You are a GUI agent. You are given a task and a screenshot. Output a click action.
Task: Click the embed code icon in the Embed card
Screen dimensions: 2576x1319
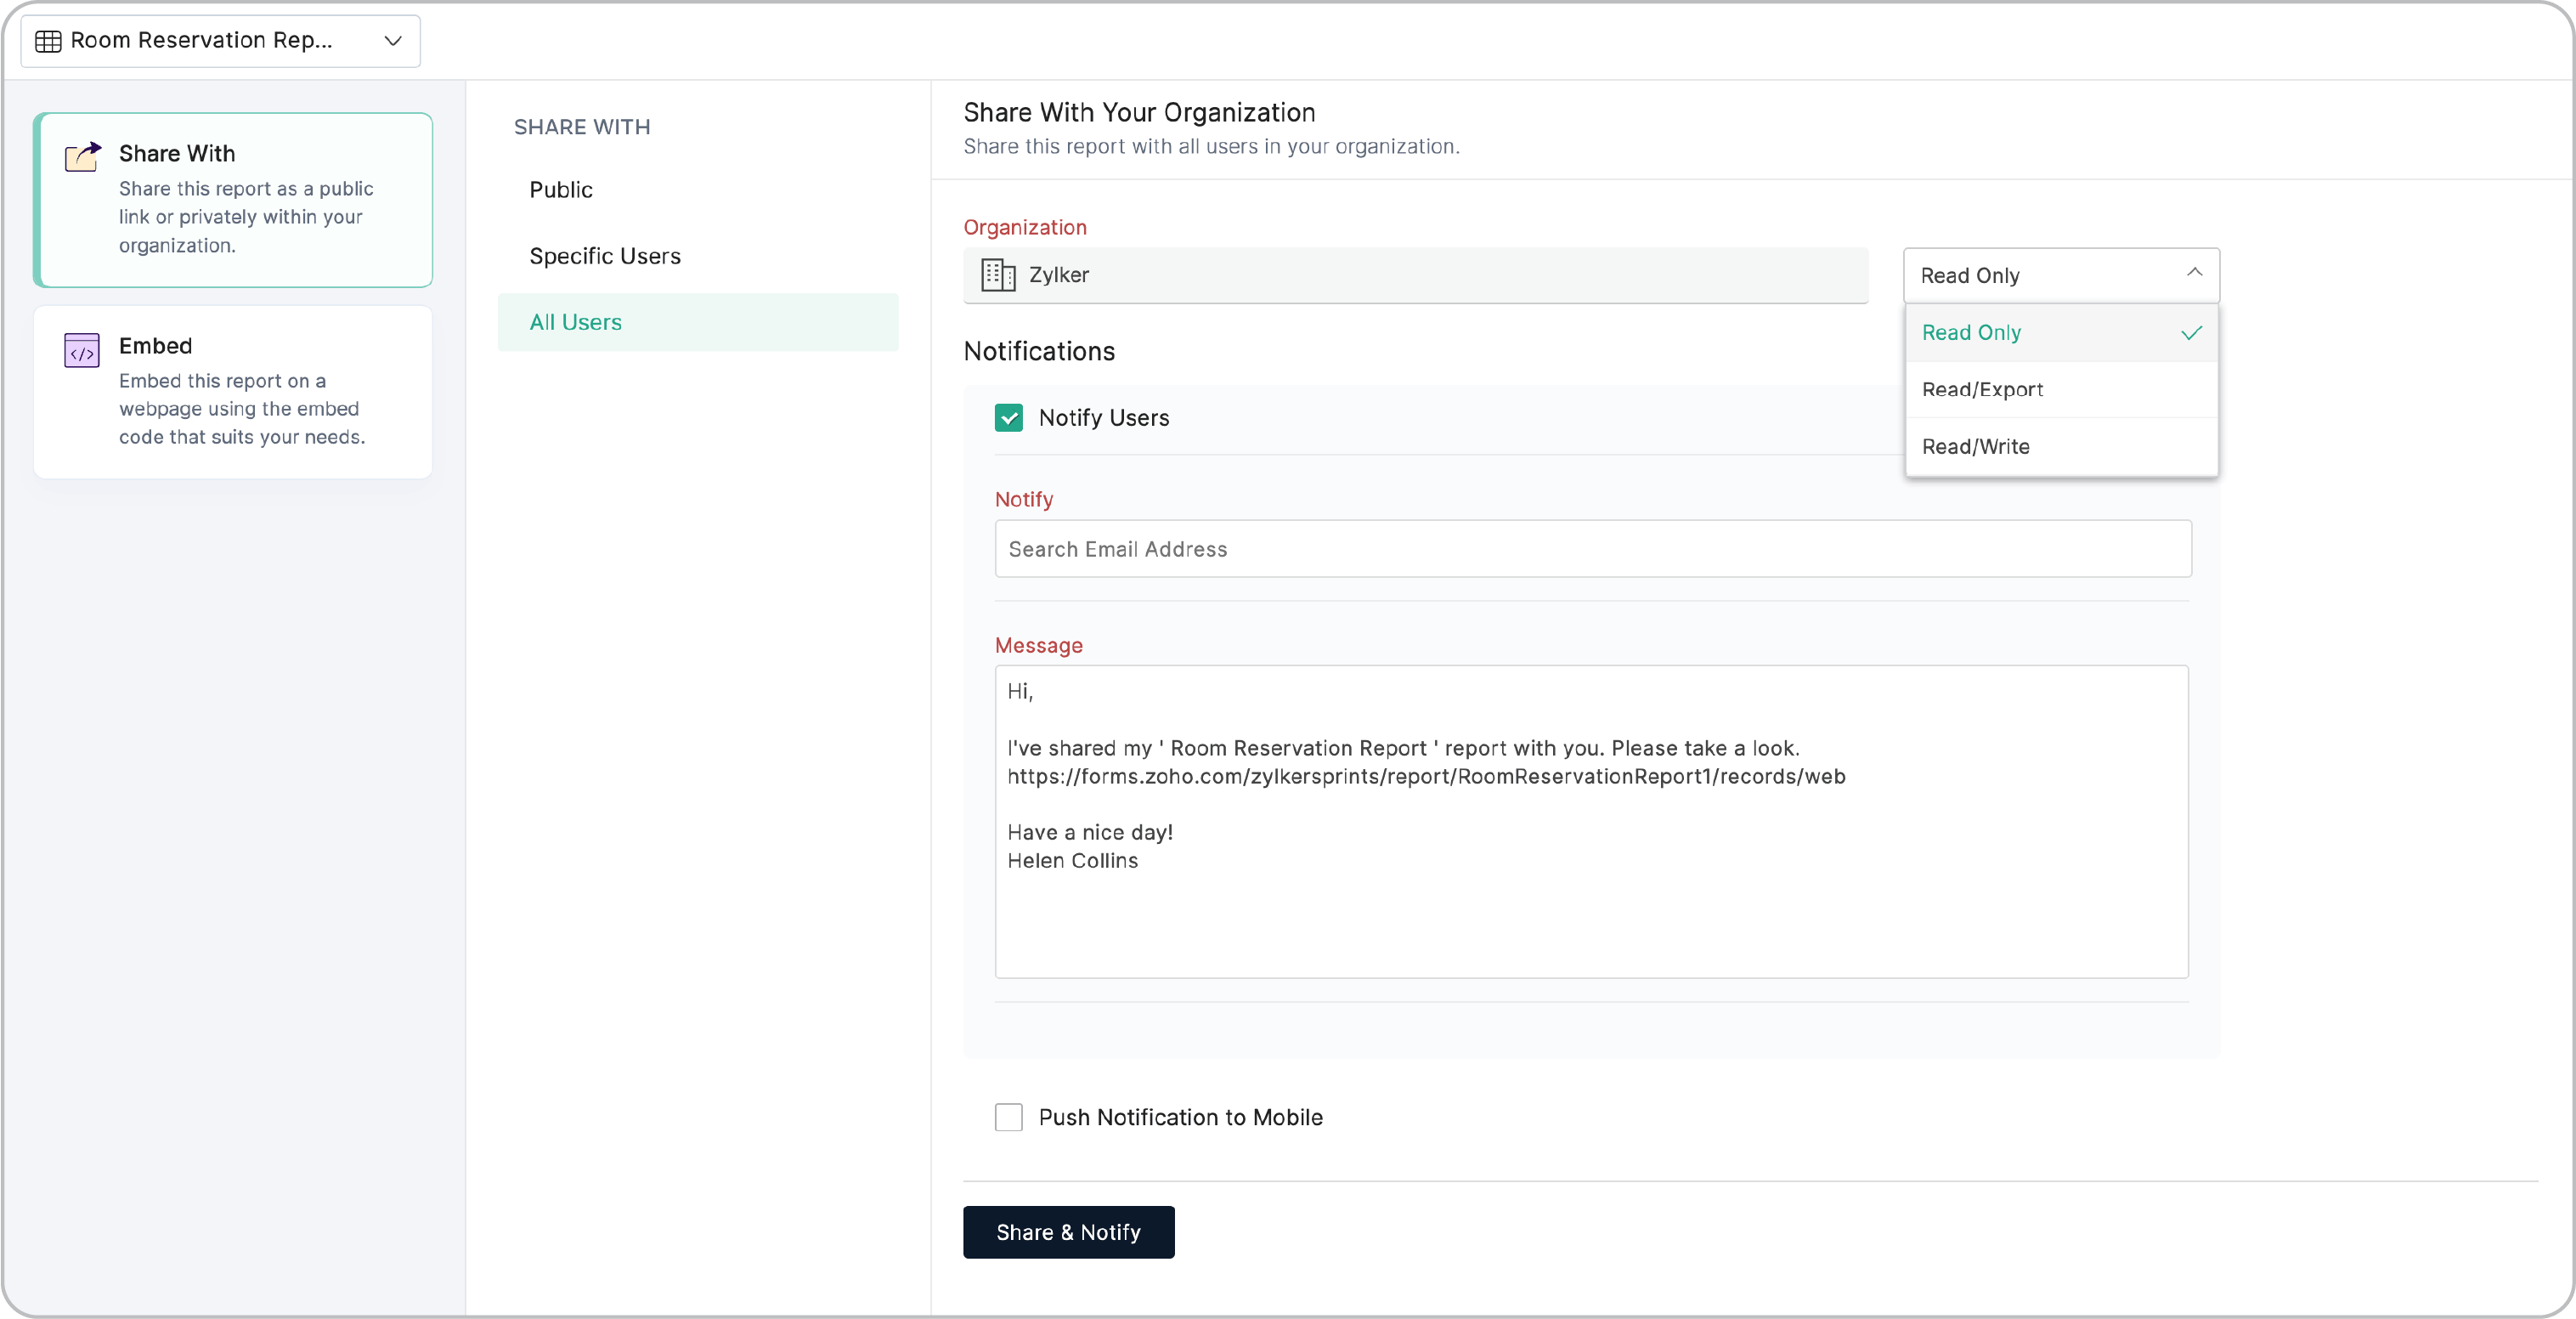click(x=82, y=350)
